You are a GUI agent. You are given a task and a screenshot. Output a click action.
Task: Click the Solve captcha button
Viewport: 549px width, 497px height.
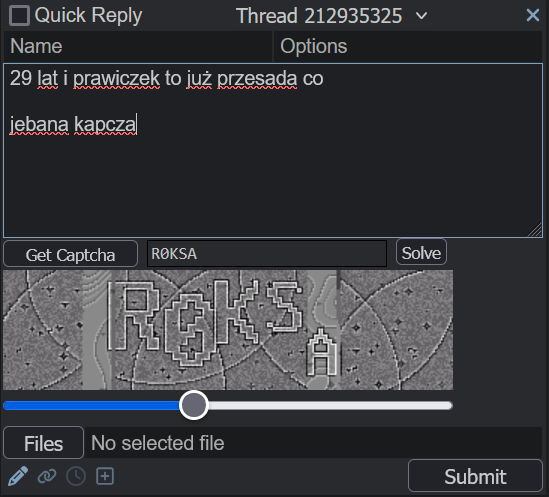click(421, 252)
